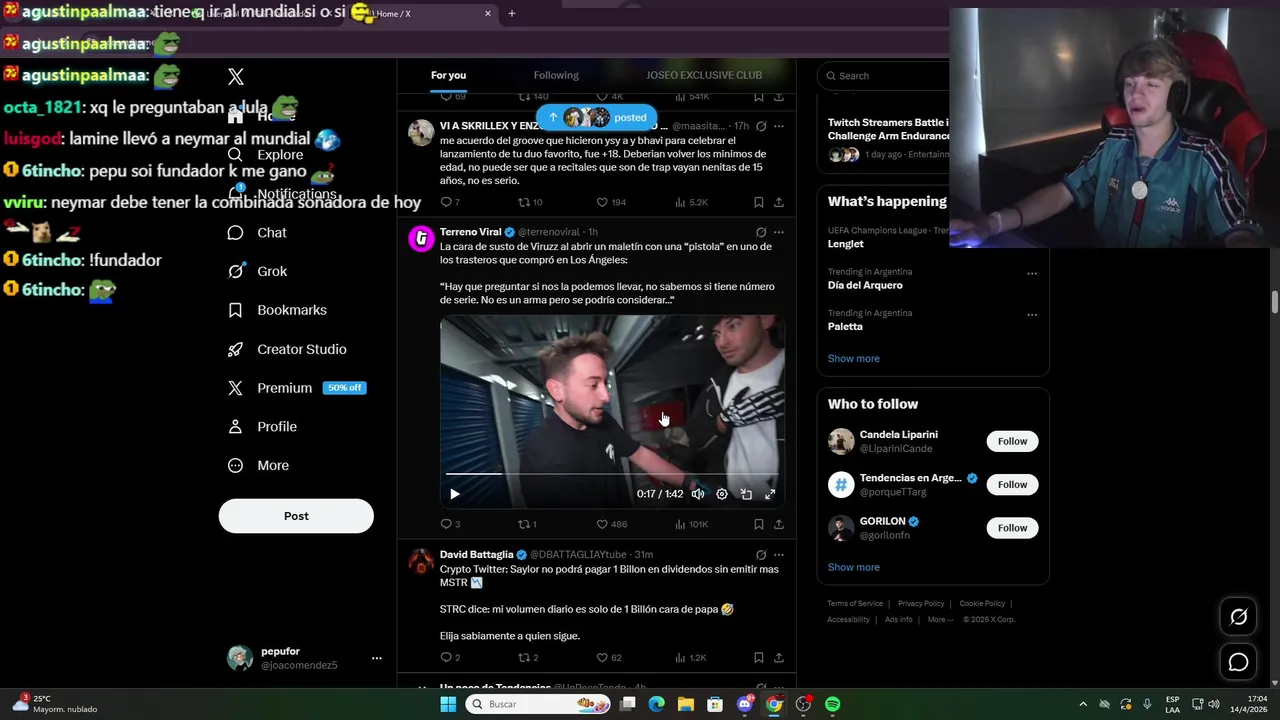Repost the David Battaglia post

(528, 657)
